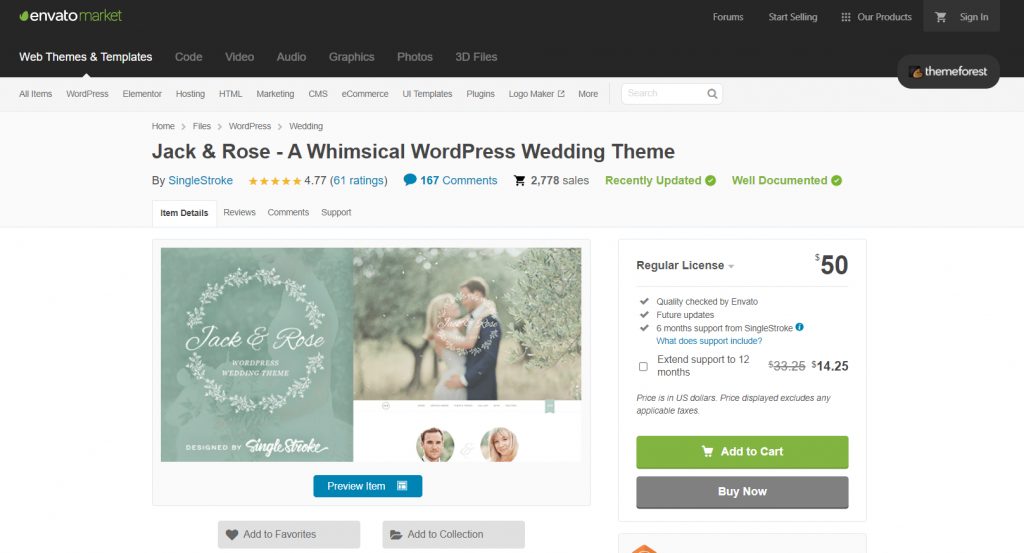This screenshot has height=553, width=1024.
Task: Click the Well Documented checkmark badge
Action: [x=837, y=180]
